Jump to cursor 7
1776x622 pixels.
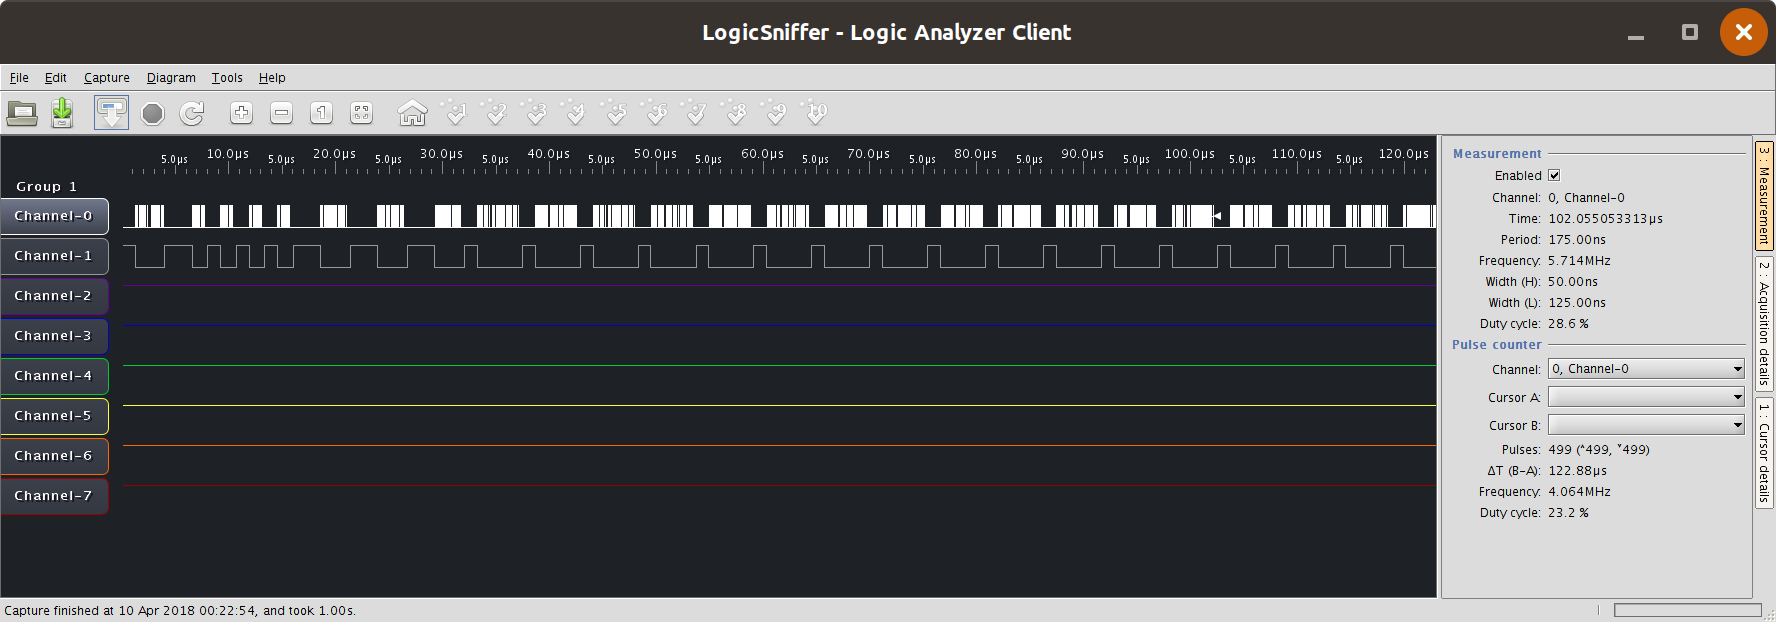point(695,113)
